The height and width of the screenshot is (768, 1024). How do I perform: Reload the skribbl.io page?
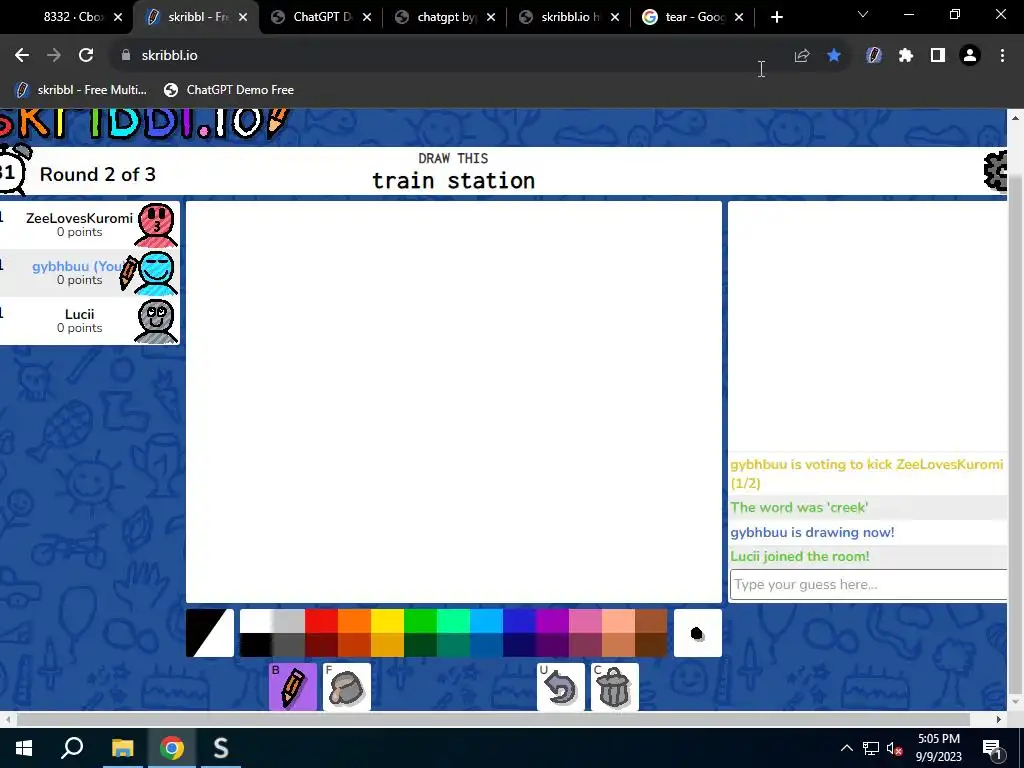86,56
